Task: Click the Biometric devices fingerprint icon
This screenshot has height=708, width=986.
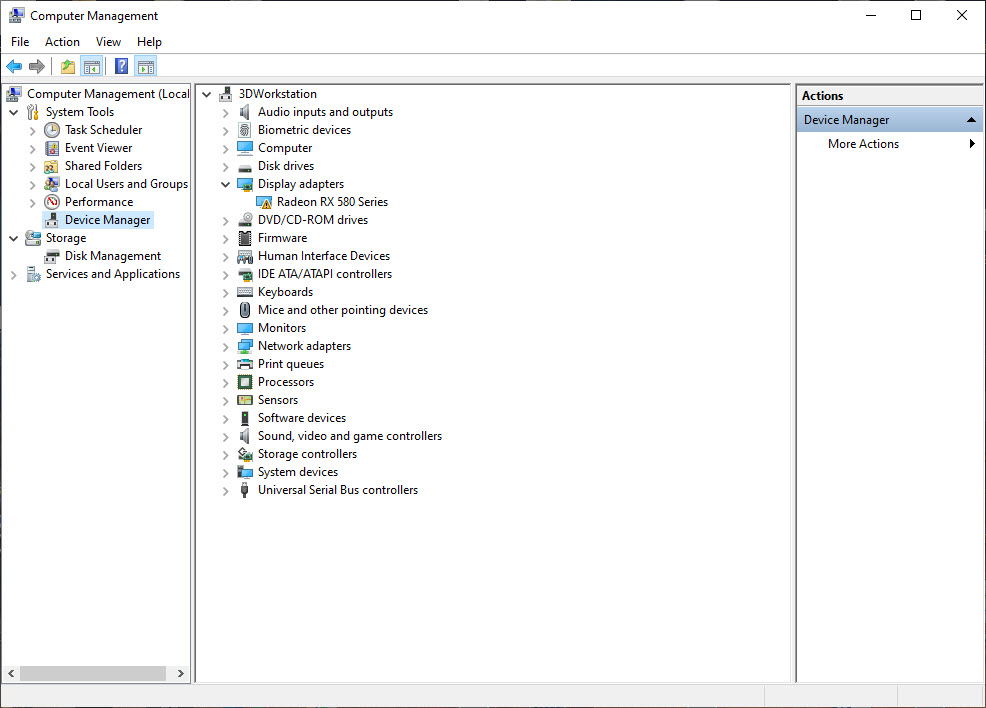Action: (245, 130)
